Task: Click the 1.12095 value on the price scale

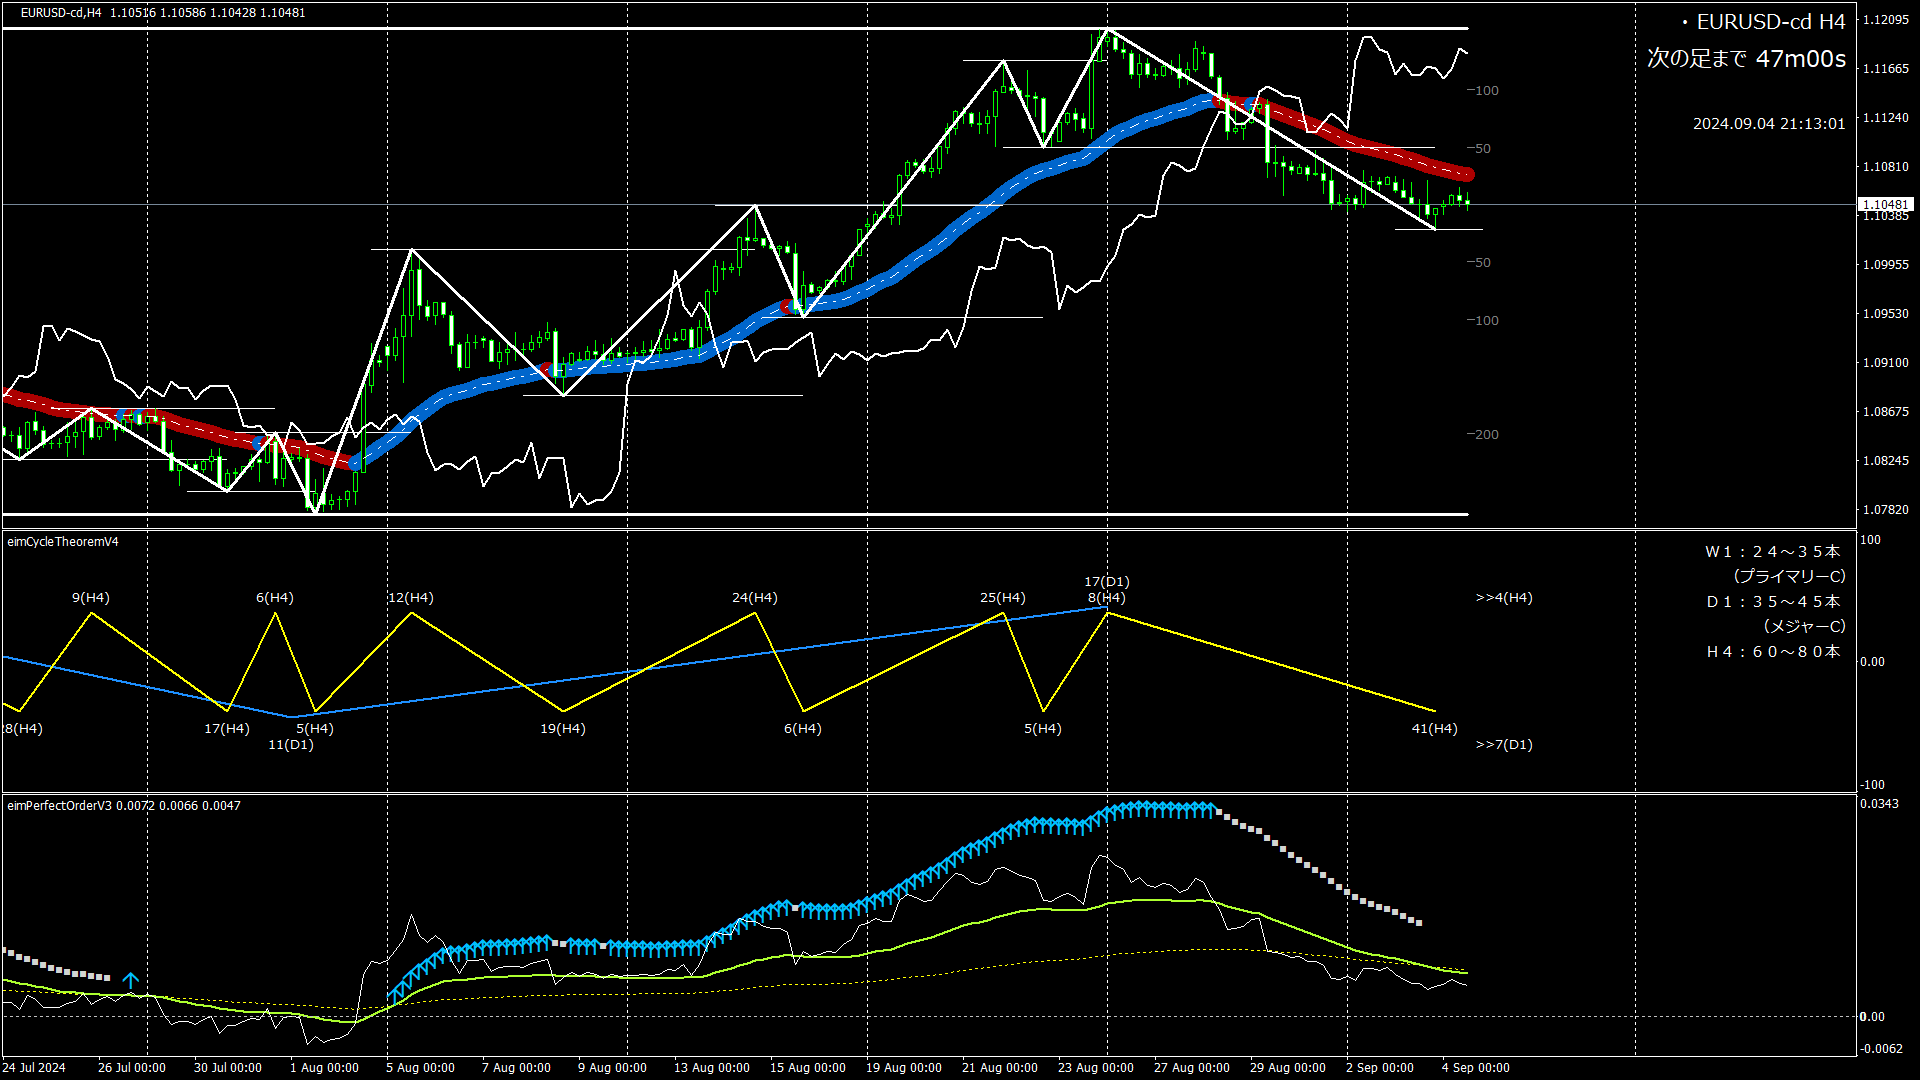Action: click(x=1885, y=20)
